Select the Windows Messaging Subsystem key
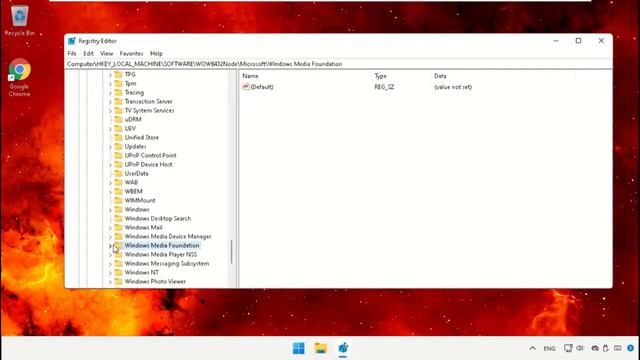Image resolution: width=640 pixels, height=360 pixels. point(167,264)
